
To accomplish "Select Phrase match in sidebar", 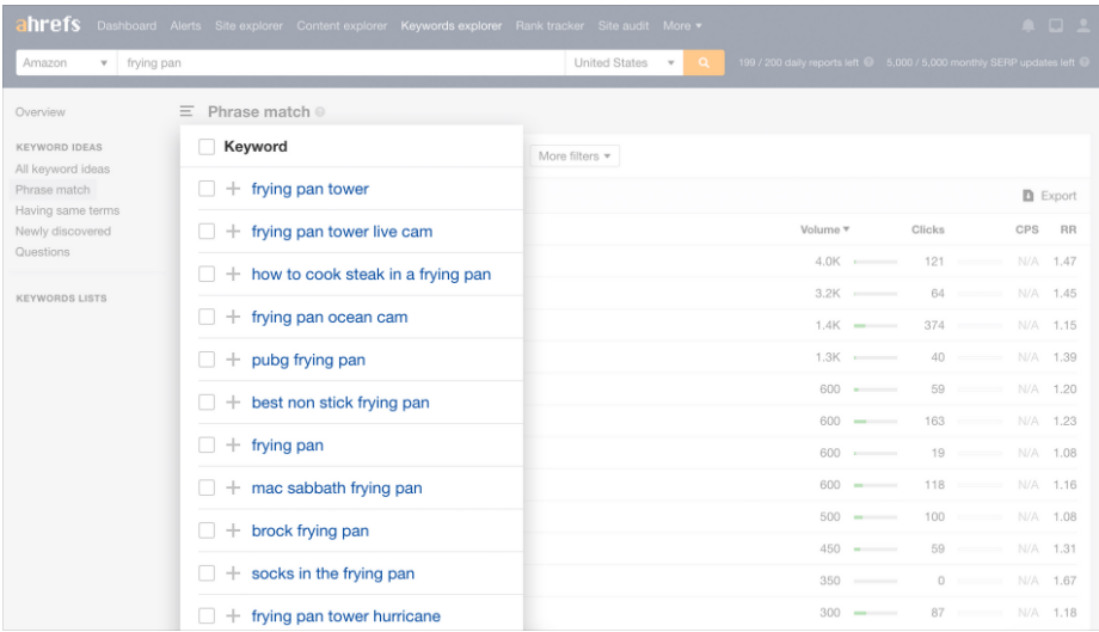I will [53, 190].
